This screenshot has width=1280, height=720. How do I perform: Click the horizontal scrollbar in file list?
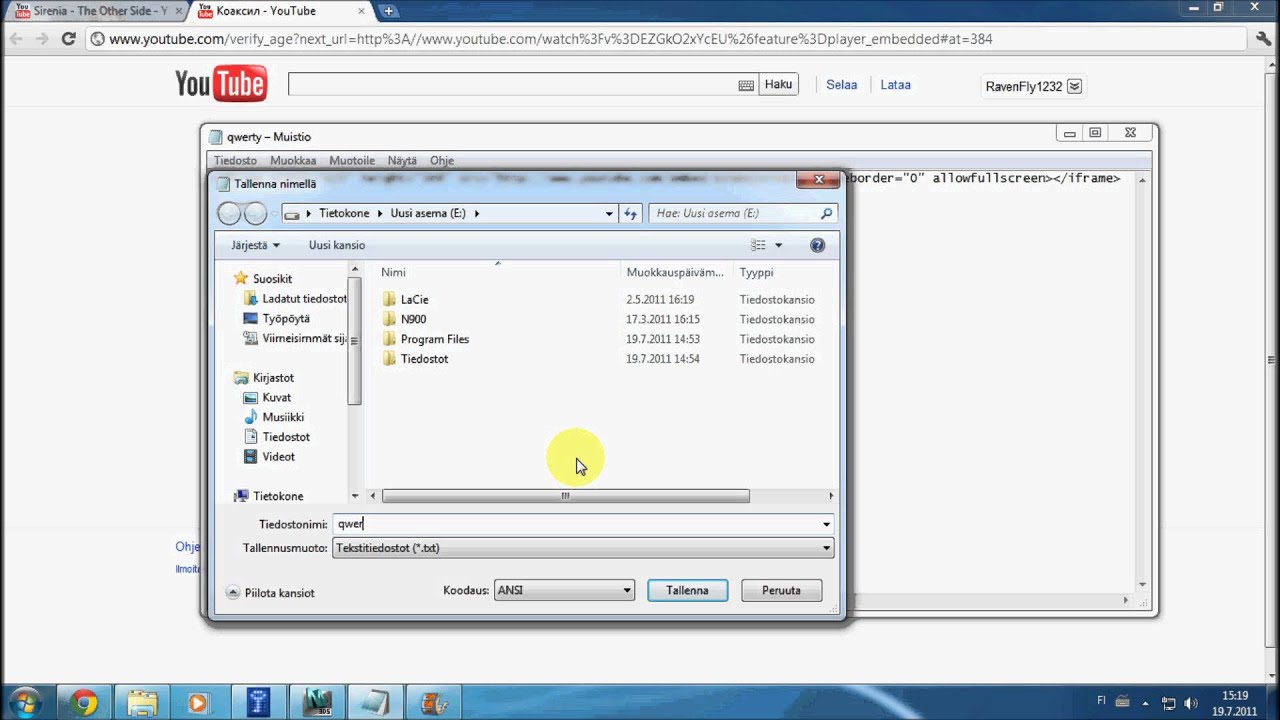[x=565, y=496]
